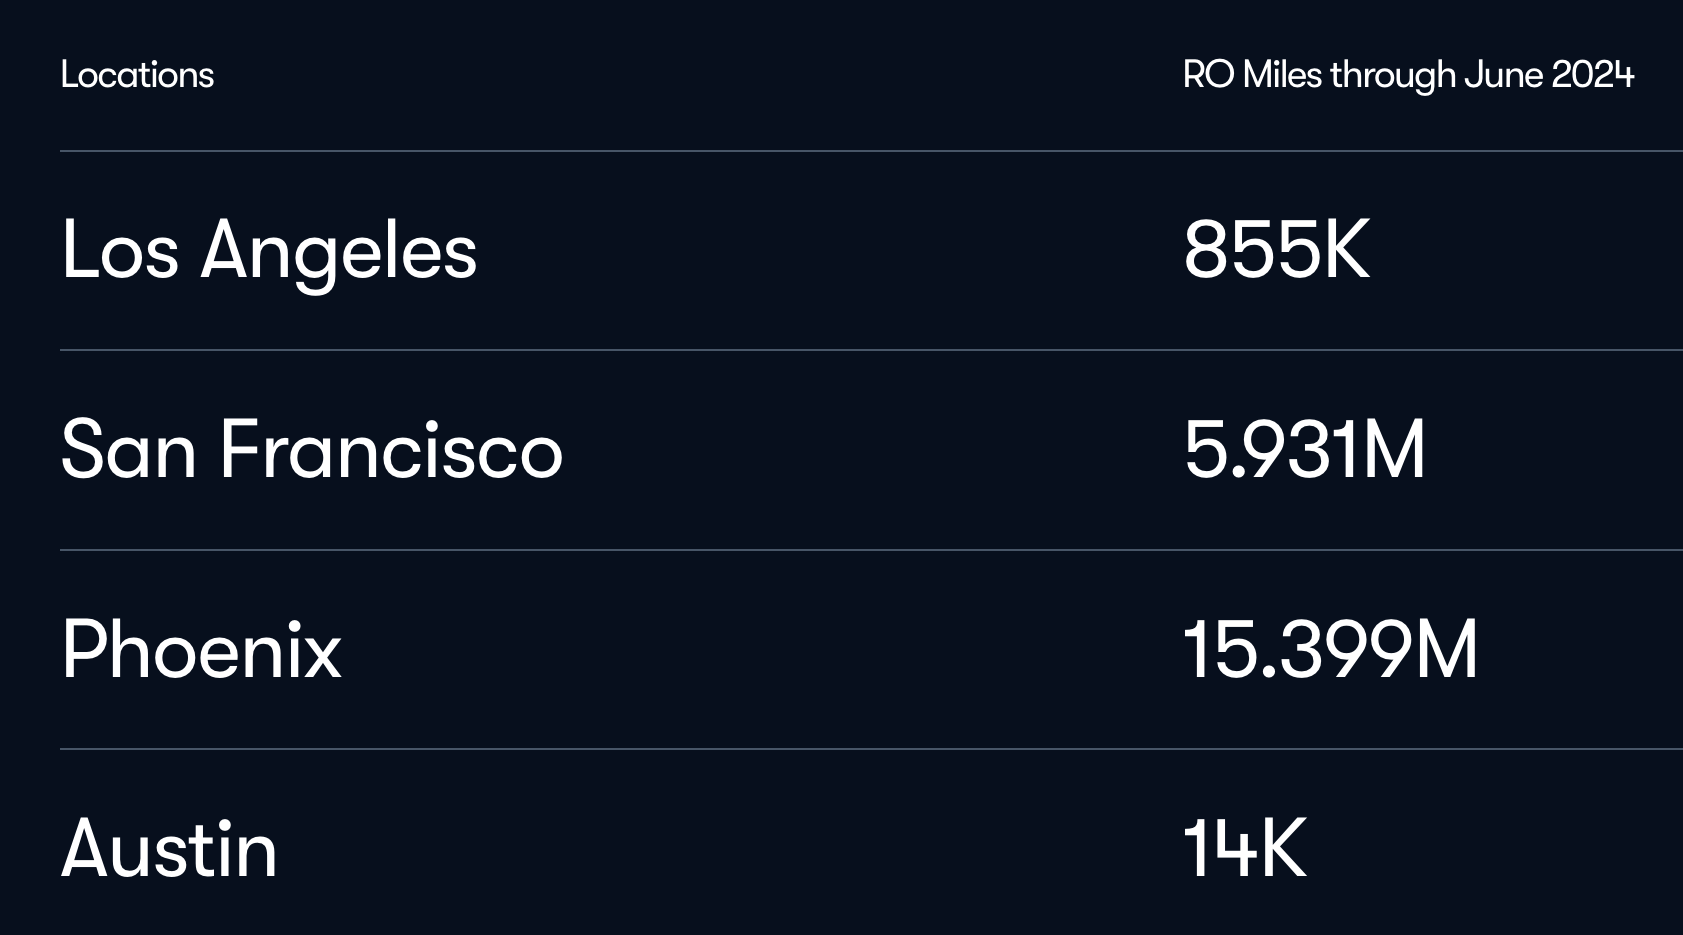Click the divider between San Francisco and Phoenix
The image size is (1683, 935).
tap(870, 550)
